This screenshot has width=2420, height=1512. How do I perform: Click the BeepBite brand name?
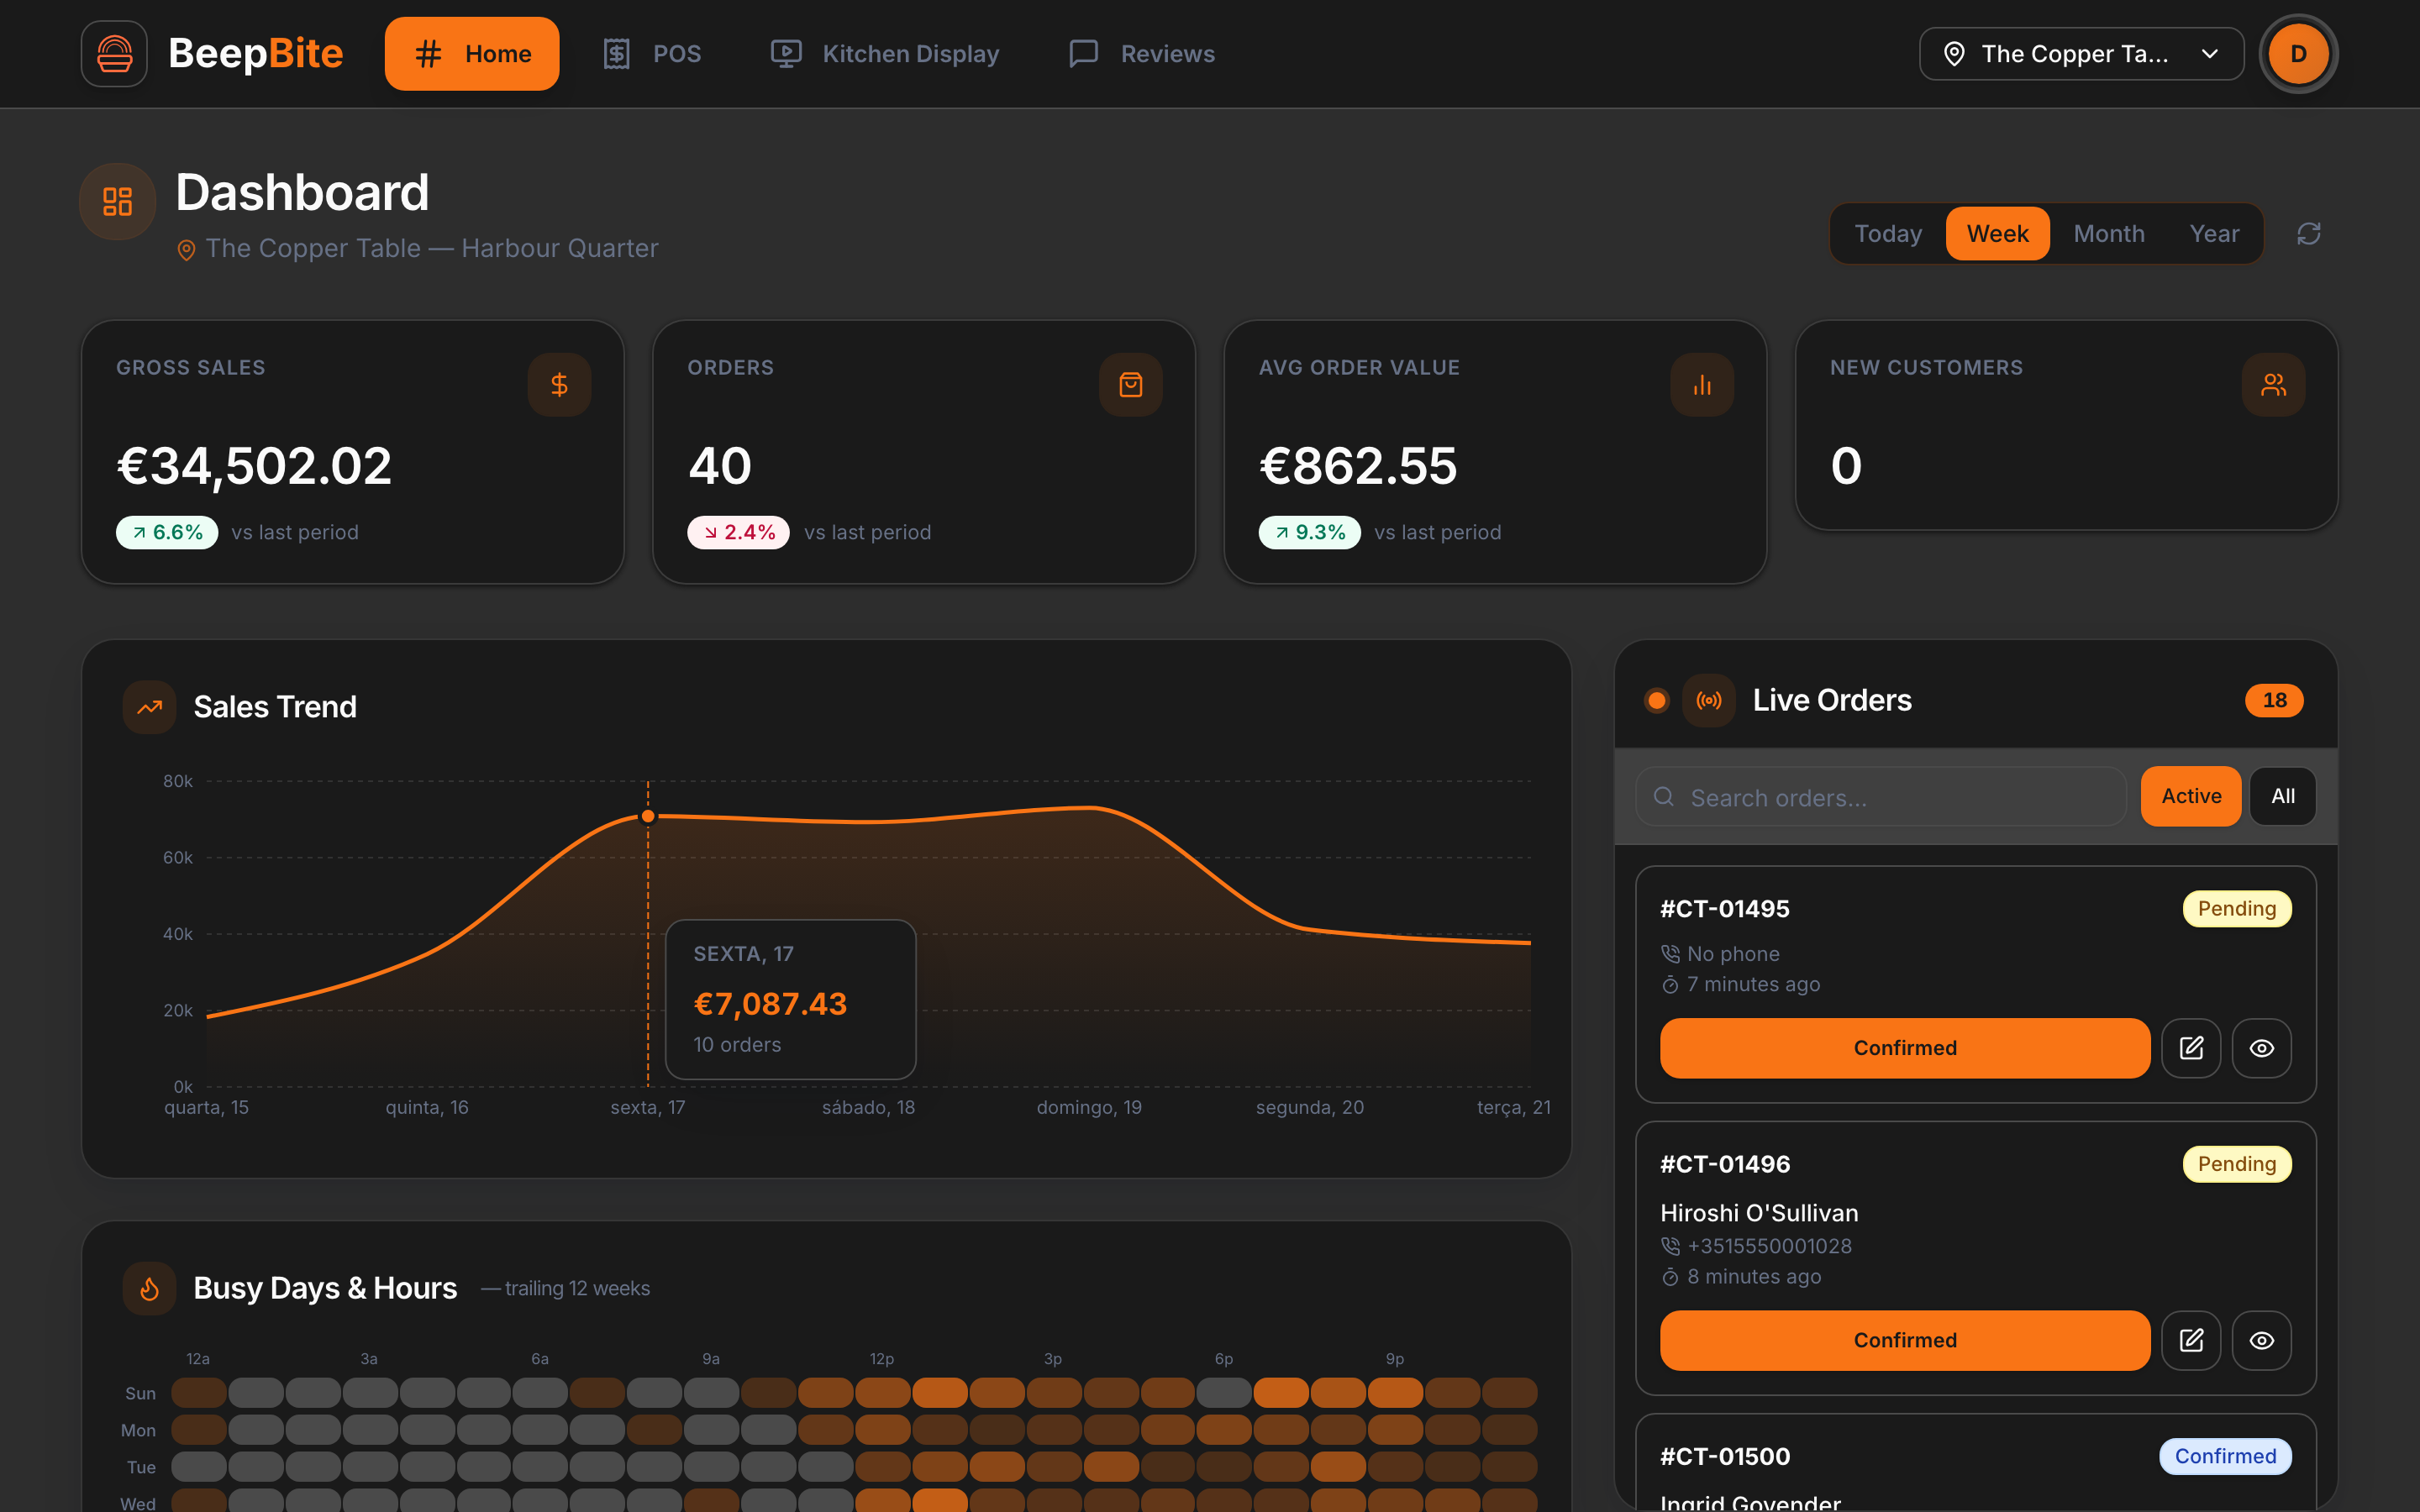pos(256,53)
